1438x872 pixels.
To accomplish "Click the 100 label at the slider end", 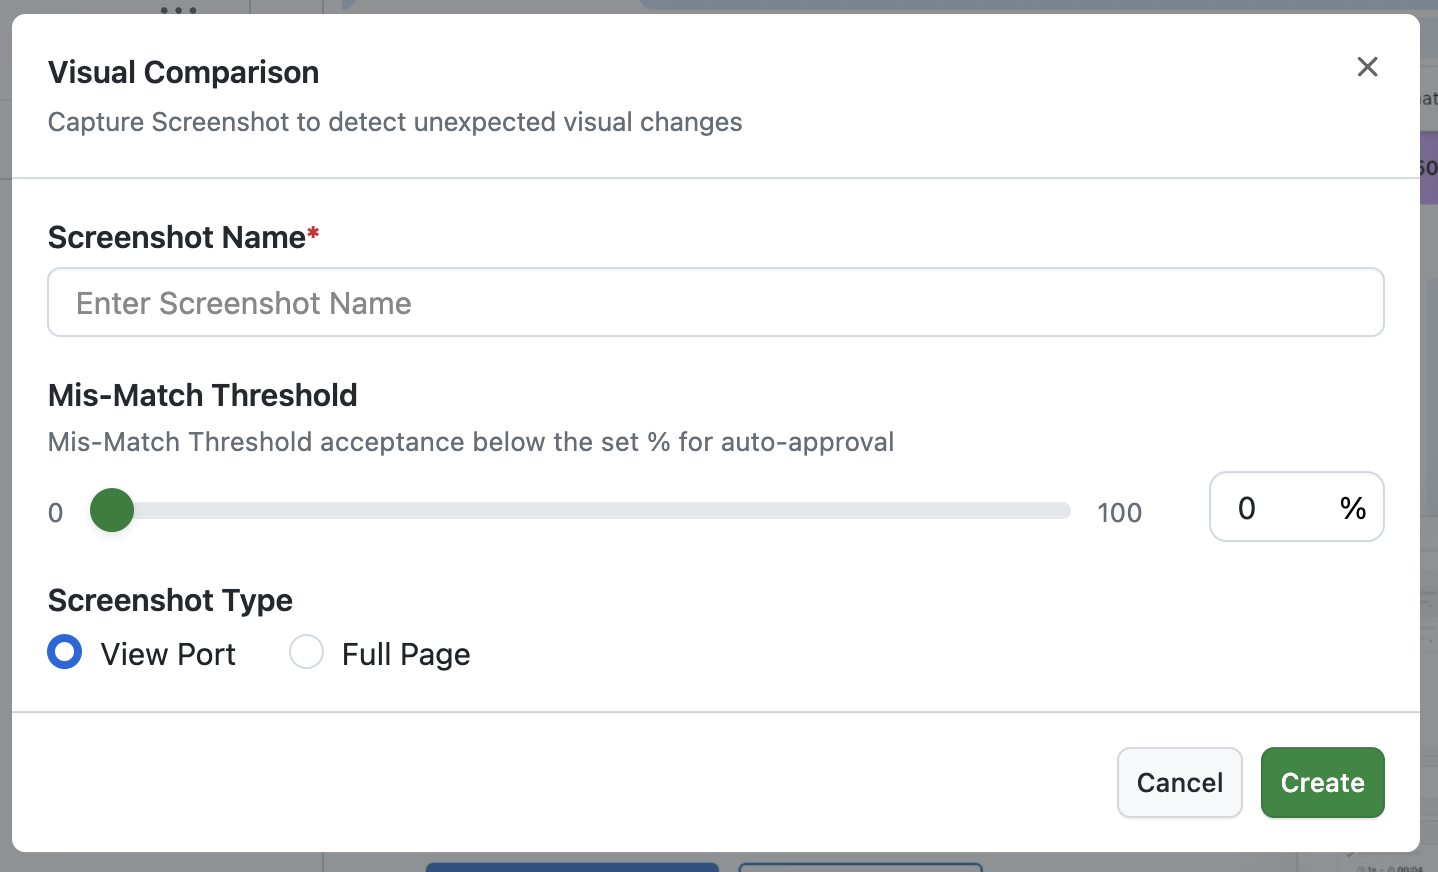I will pyautogui.click(x=1119, y=512).
